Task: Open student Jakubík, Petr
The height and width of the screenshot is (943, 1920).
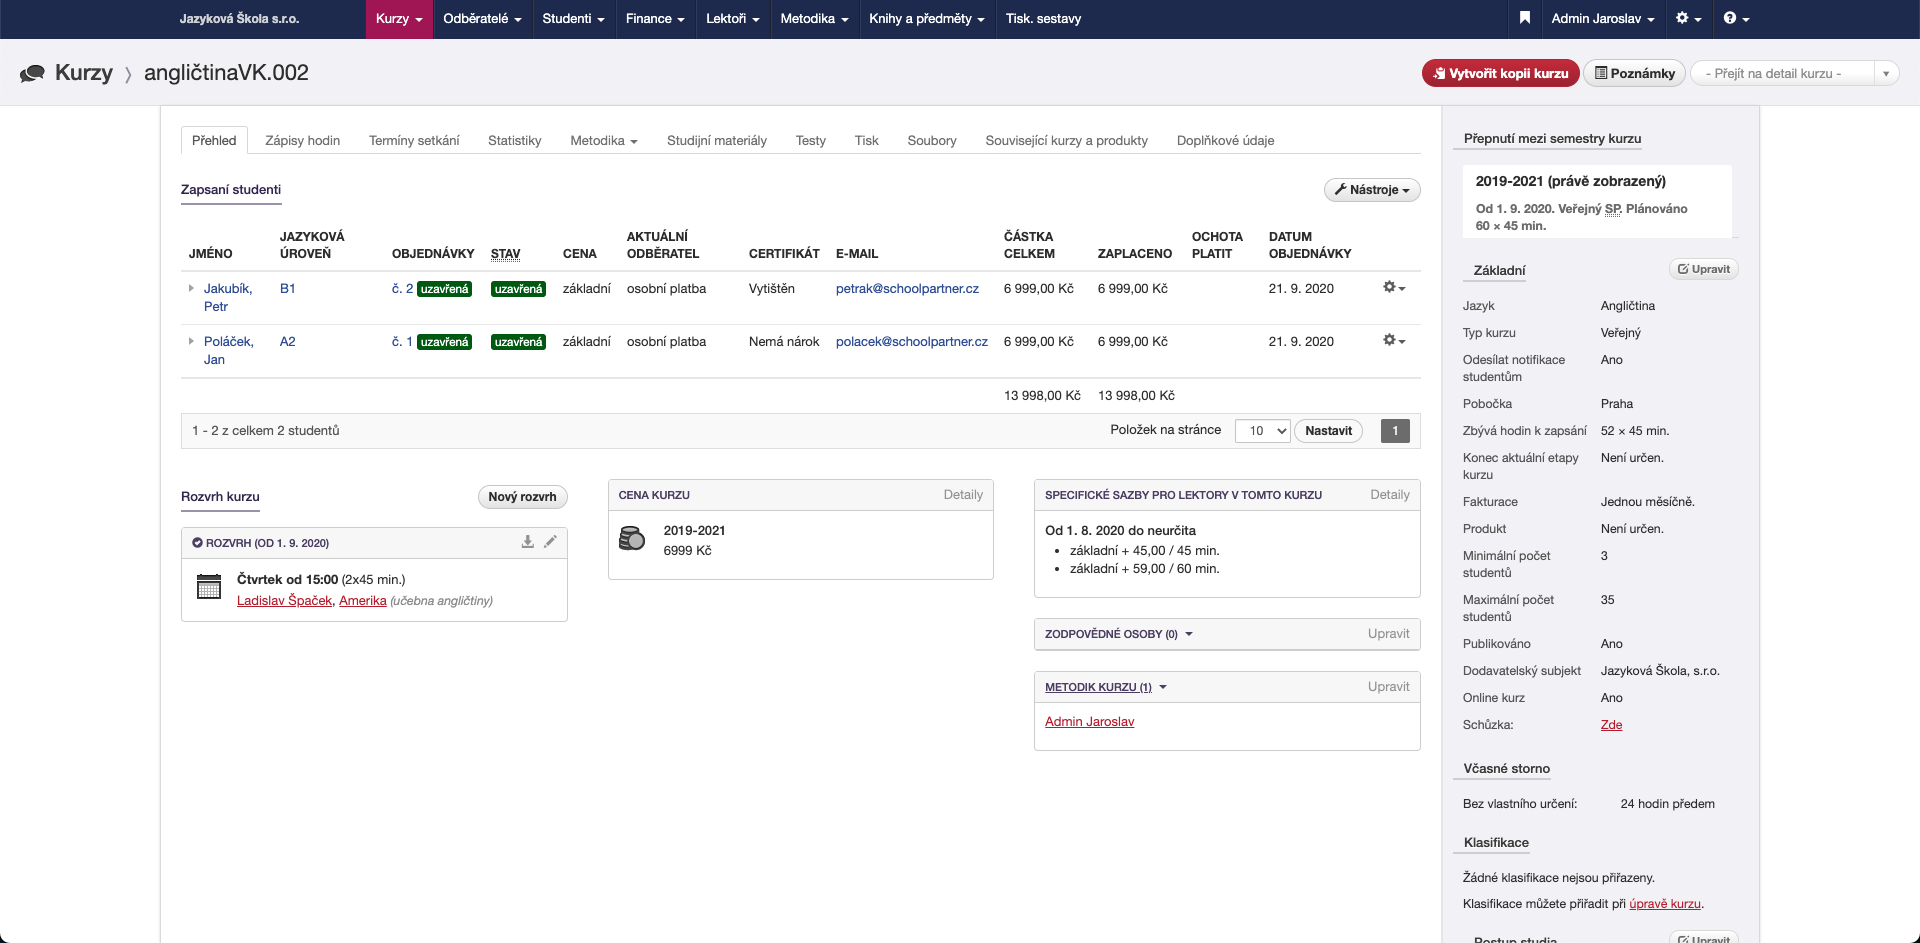Action: 228,297
